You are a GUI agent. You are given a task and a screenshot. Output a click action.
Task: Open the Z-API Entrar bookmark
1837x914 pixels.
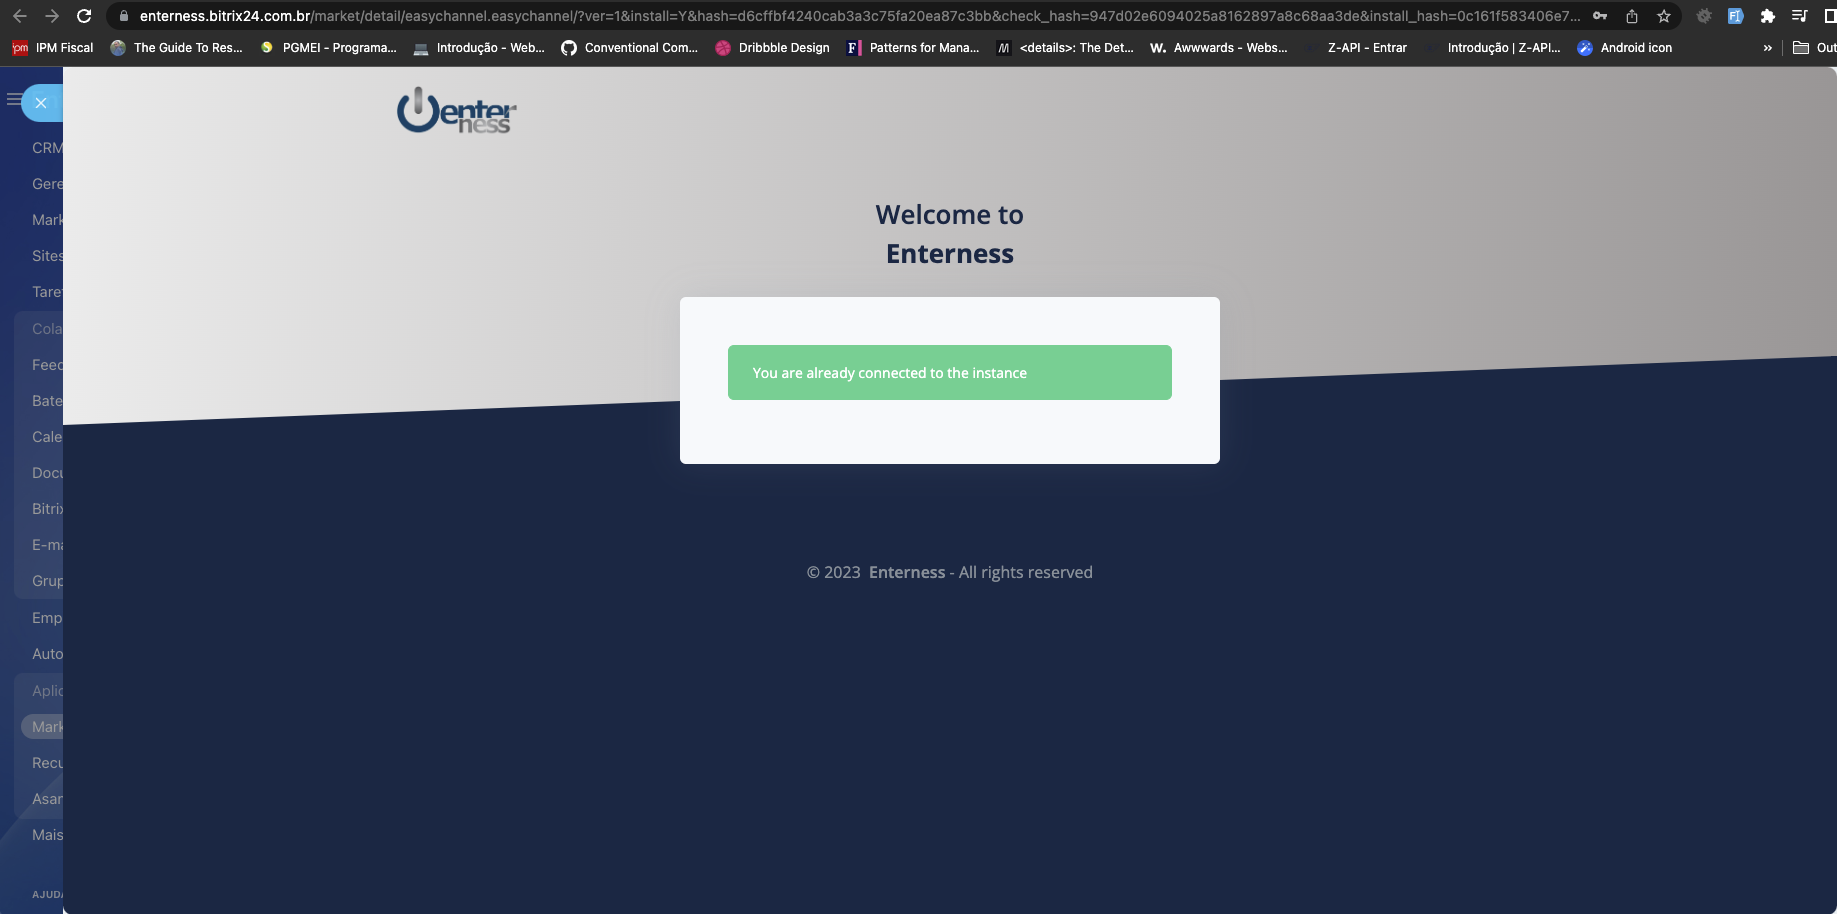pyautogui.click(x=1366, y=47)
